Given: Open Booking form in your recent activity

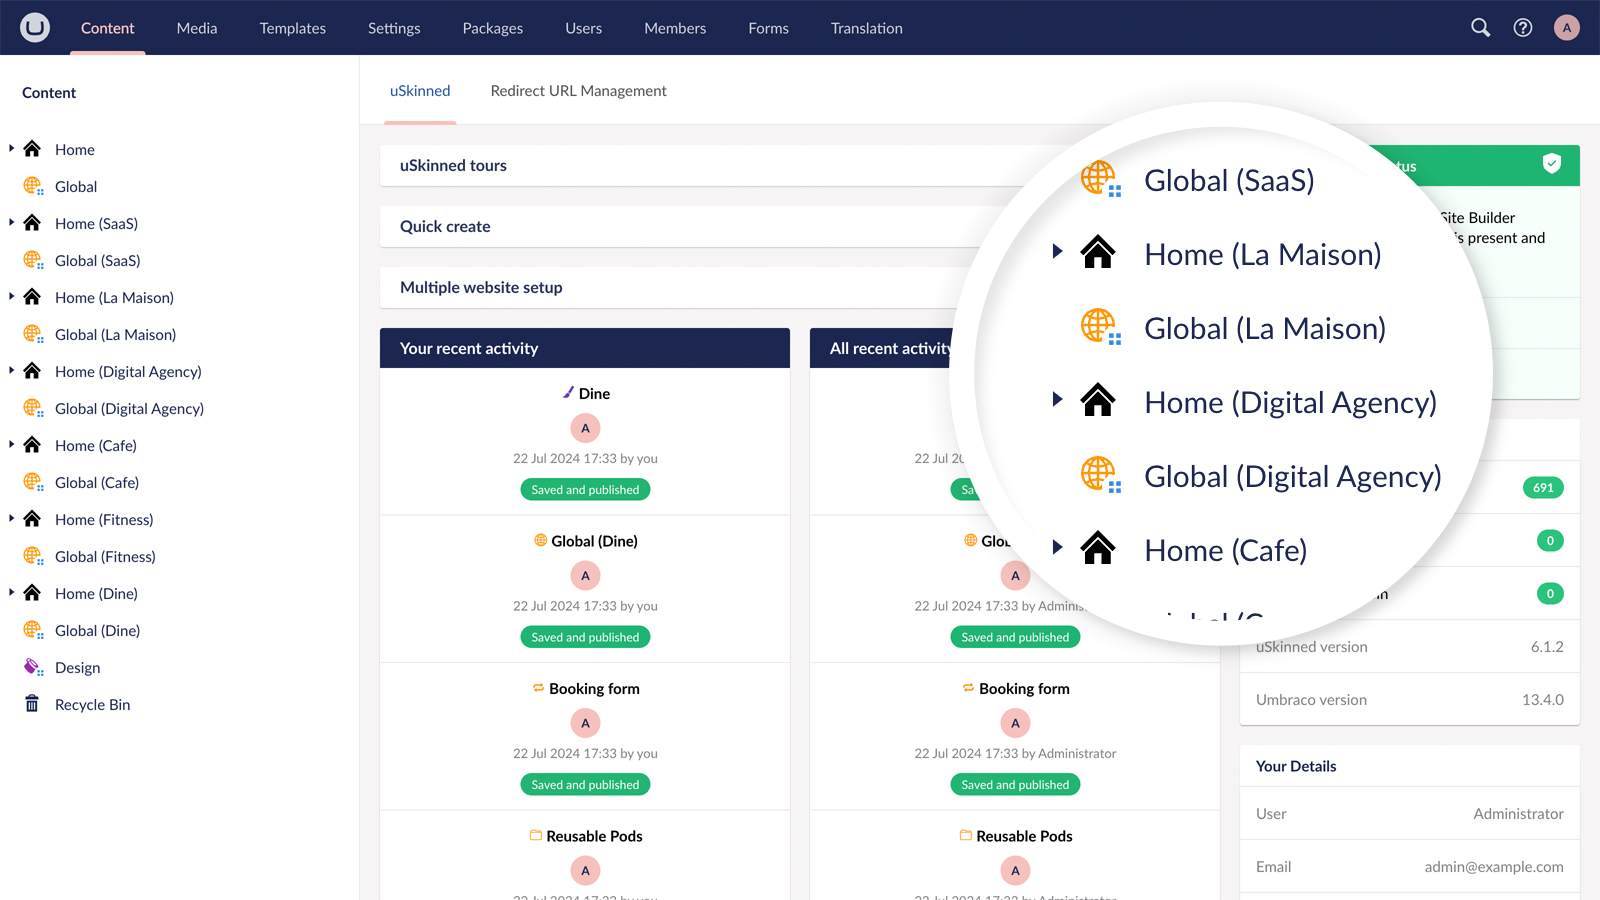Looking at the screenshot, I should (x=593, y=689).
